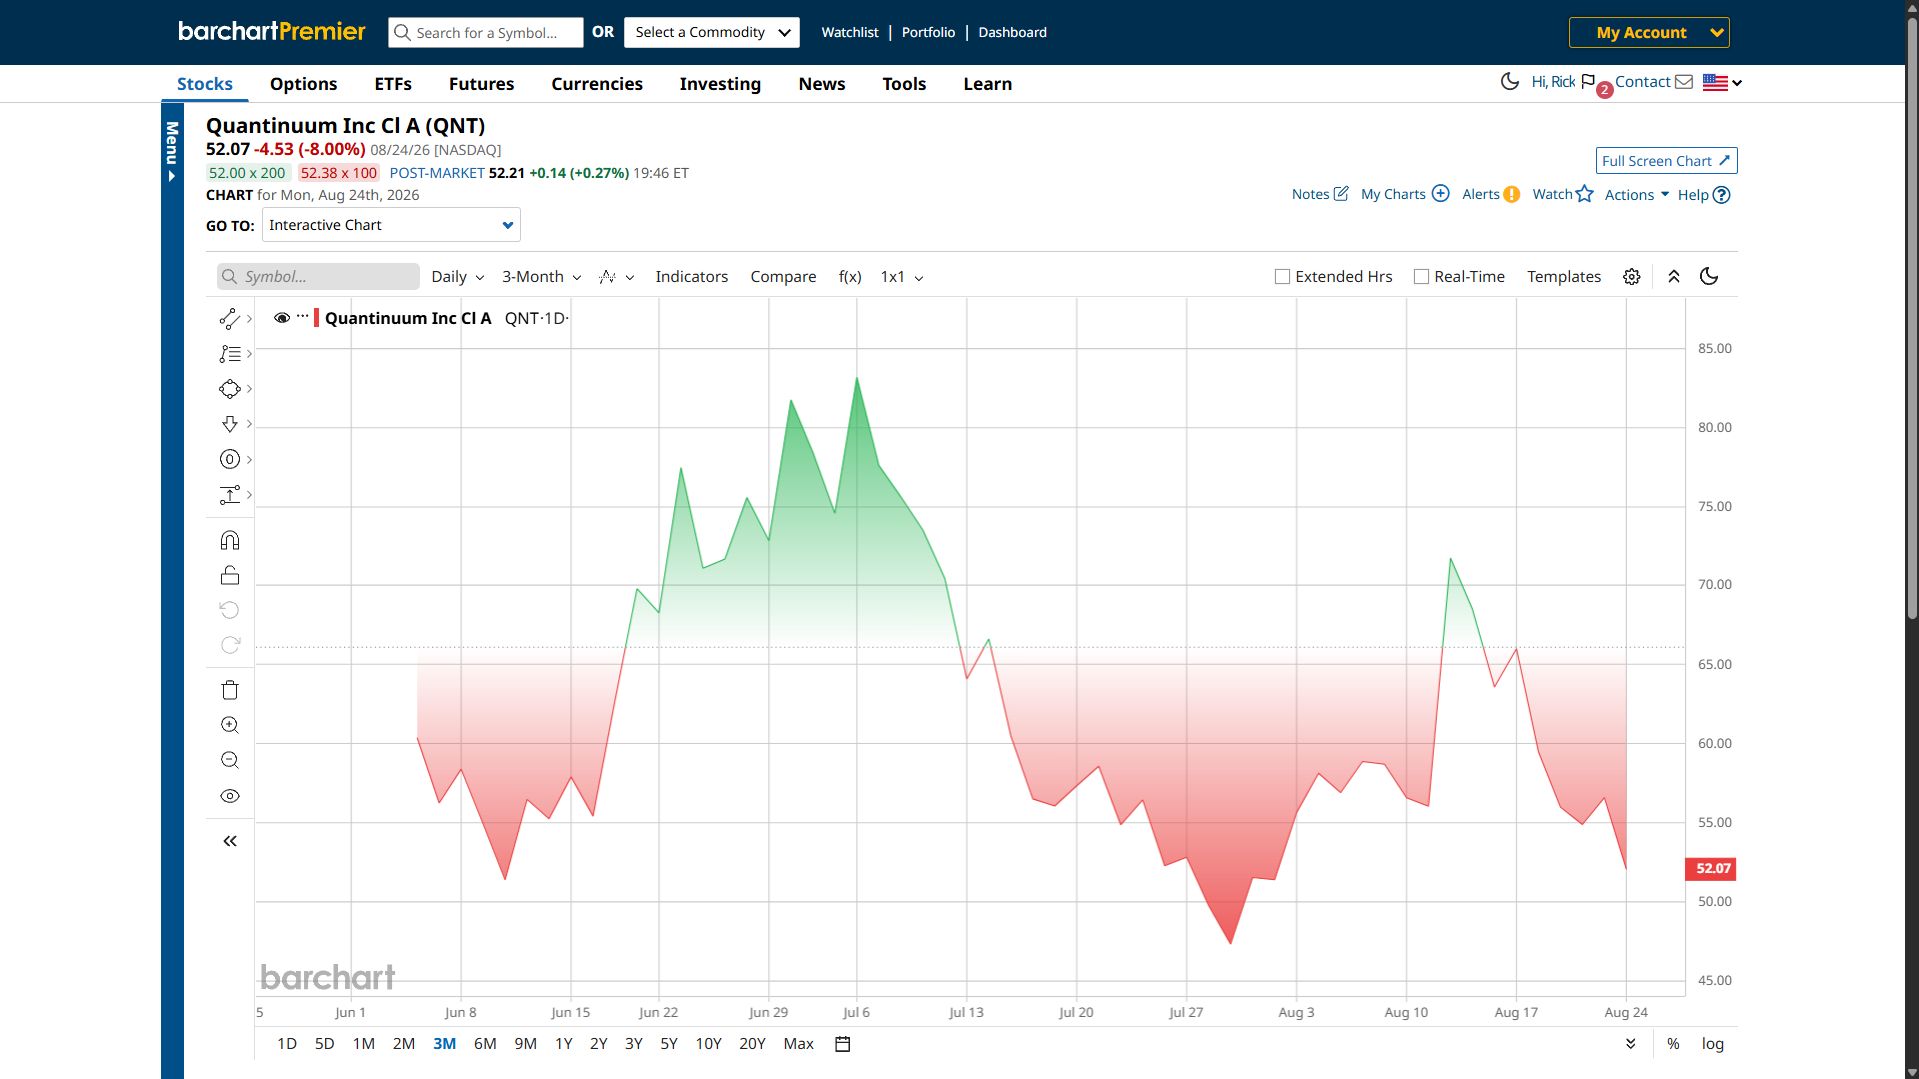The width and height of the screenshot is (1919, 1079).
Task: Click the lock drawings icon
Action: [229, 575]
